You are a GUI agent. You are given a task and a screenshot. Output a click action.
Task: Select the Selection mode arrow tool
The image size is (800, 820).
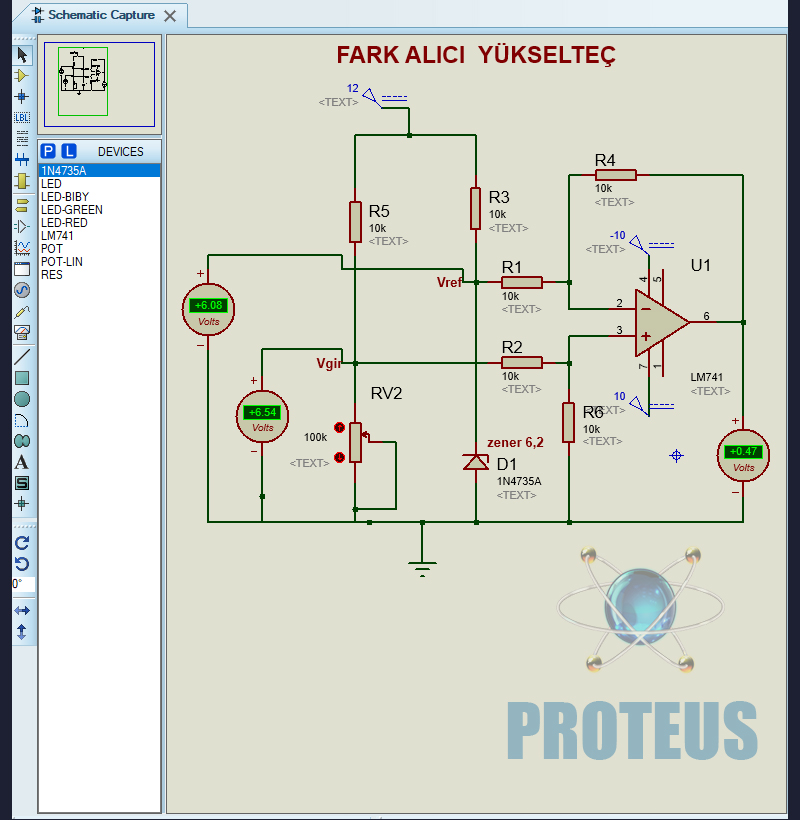click(x=22, y=55)
